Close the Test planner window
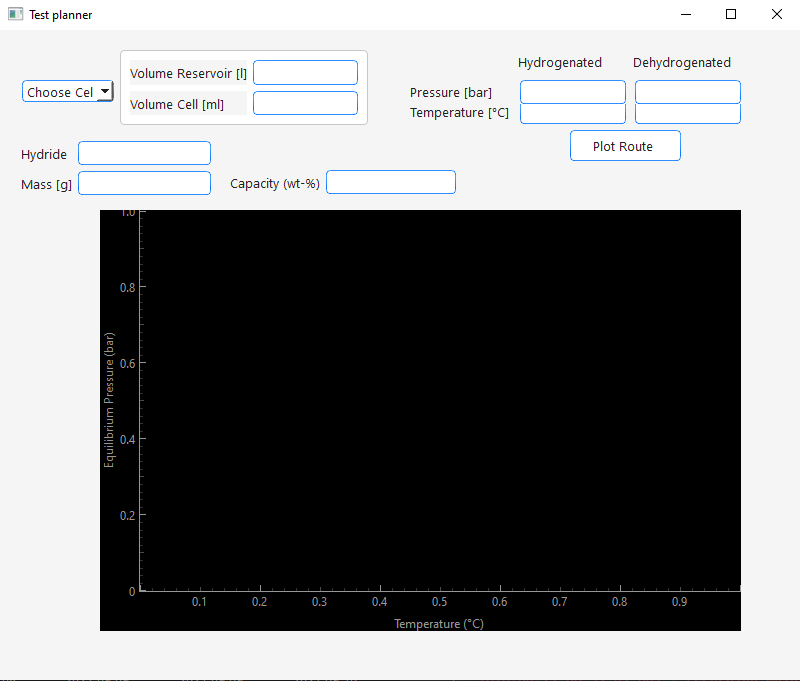This screenshot has height=681, width=800. pos(777,14)
